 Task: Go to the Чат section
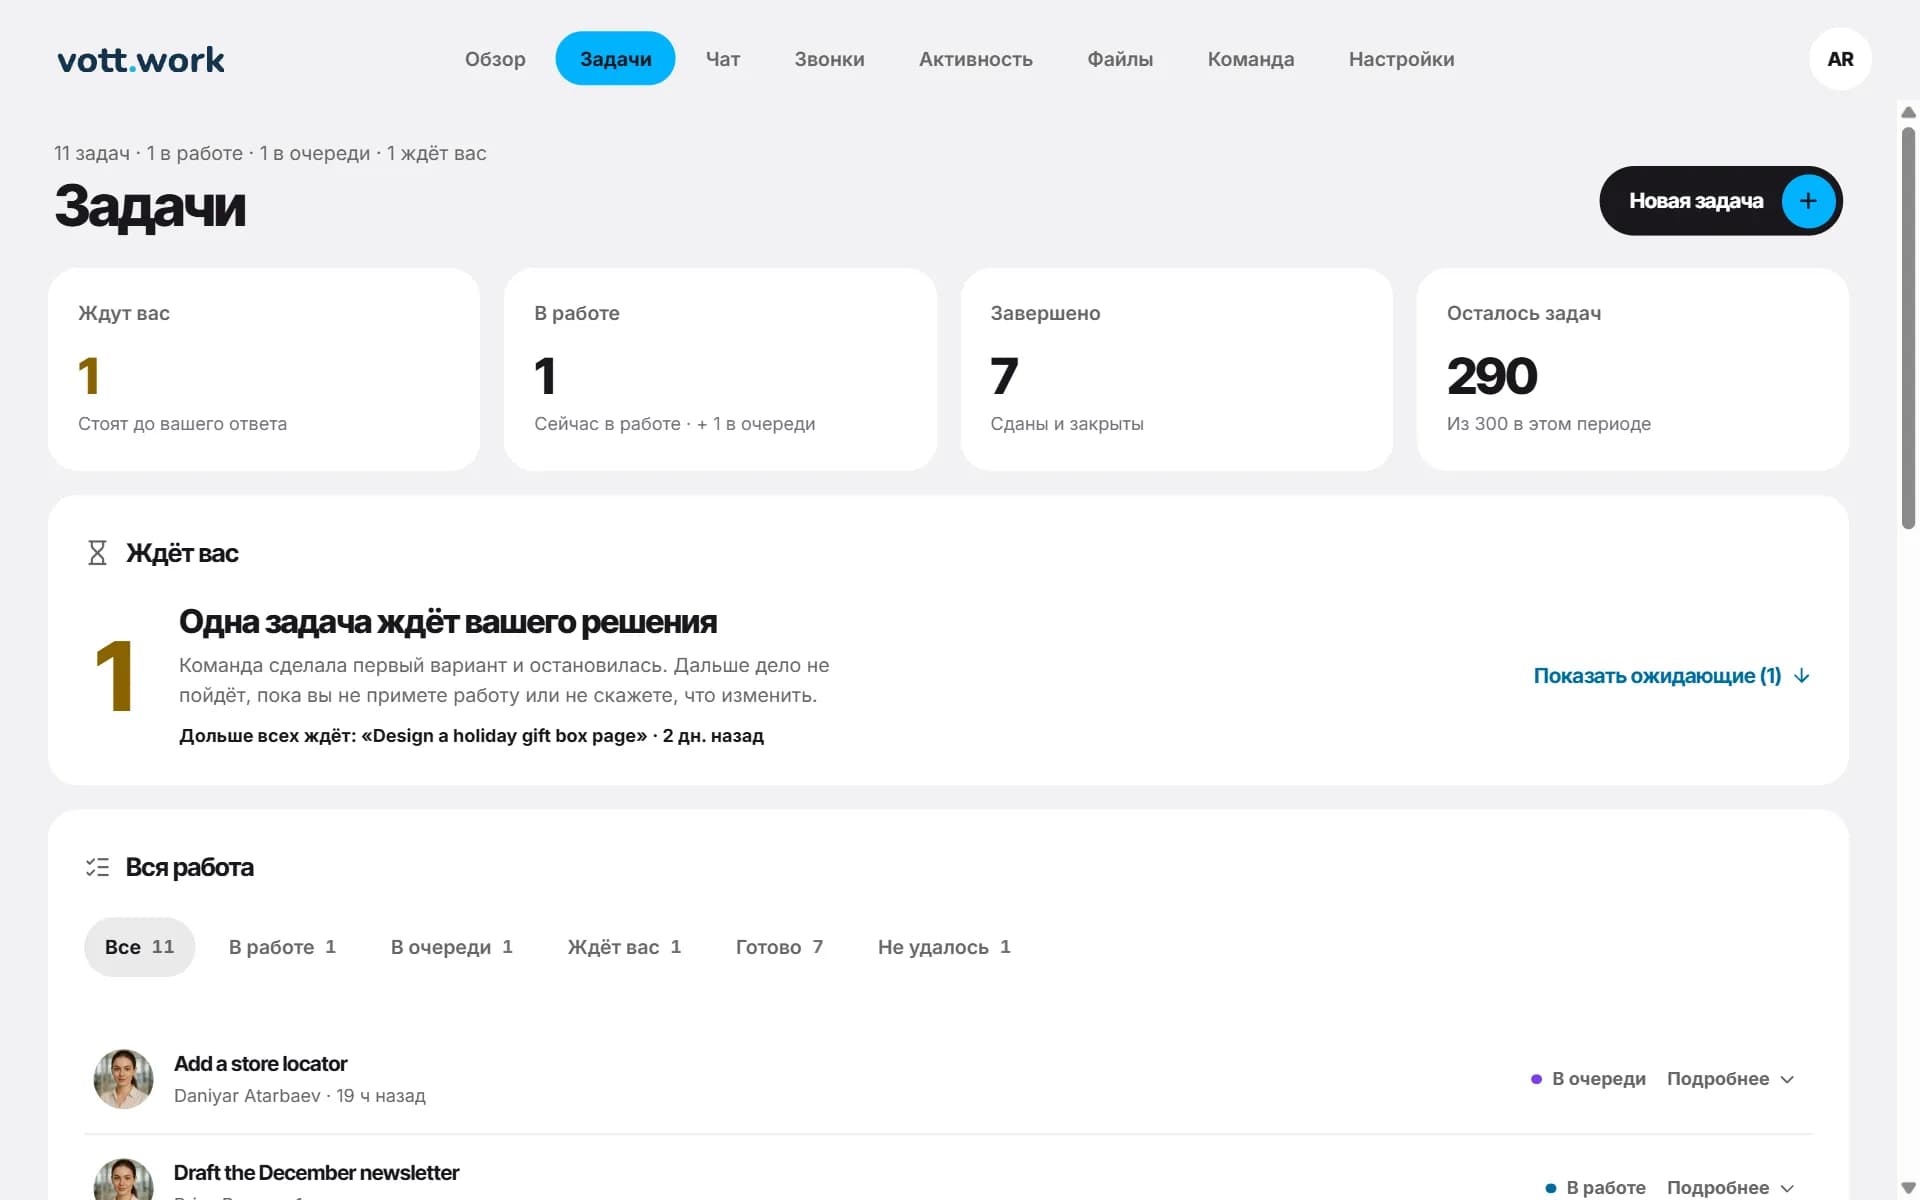point(723,59)
